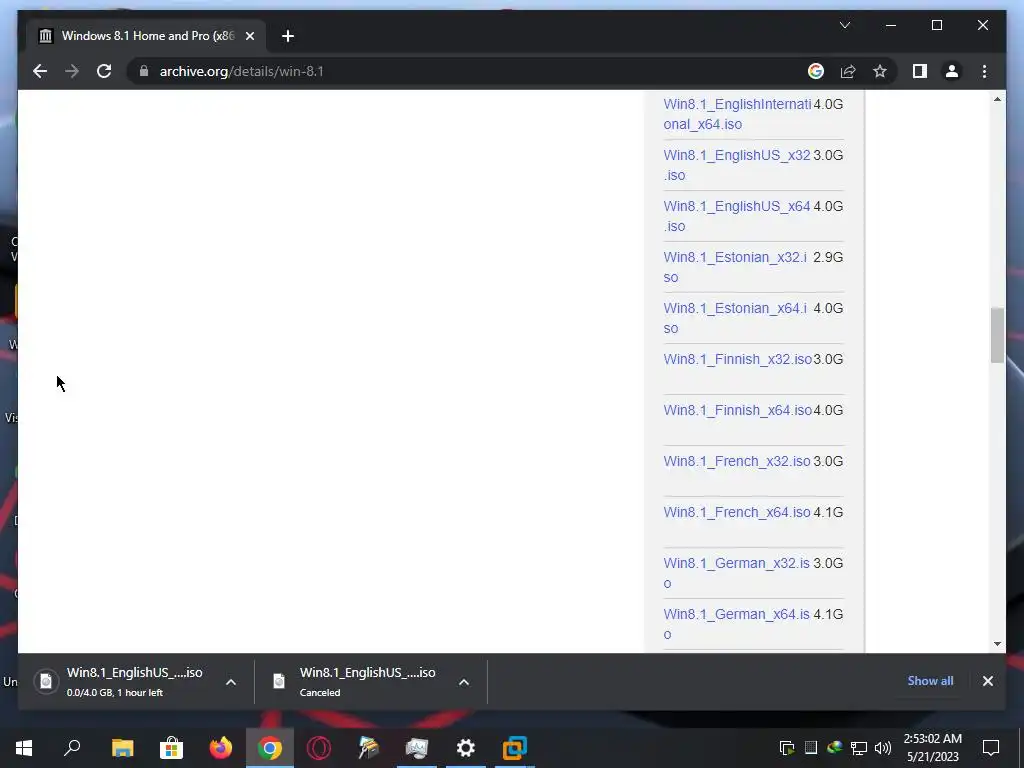1024x768 pixels.
Task: Open the taskbar clock and calendar
Action: pos(933,748)
